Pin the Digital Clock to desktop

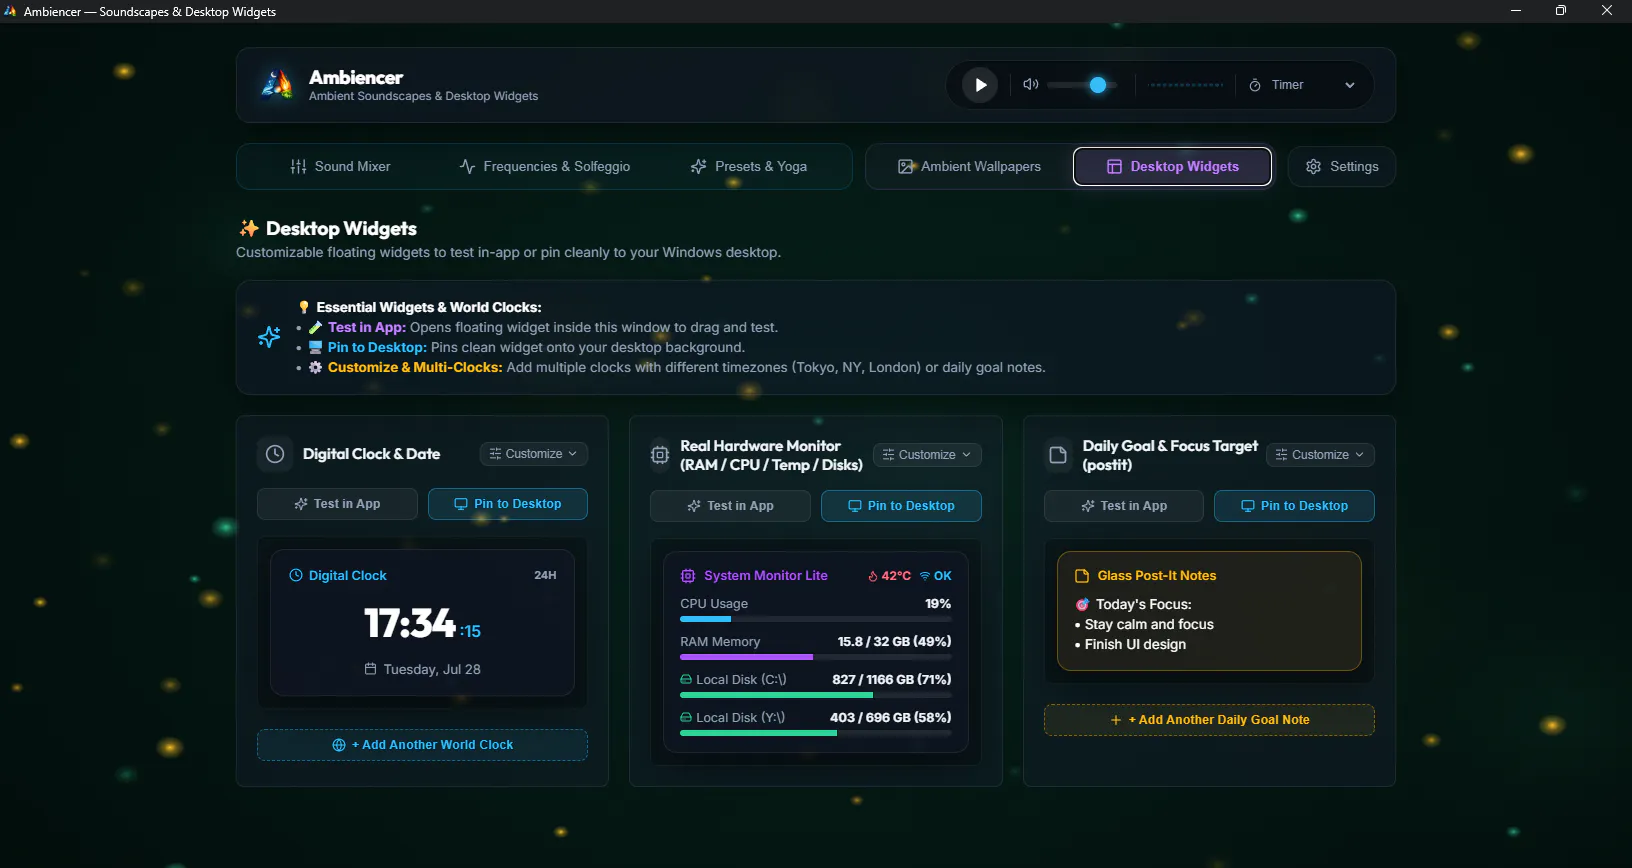pos(508,504)
